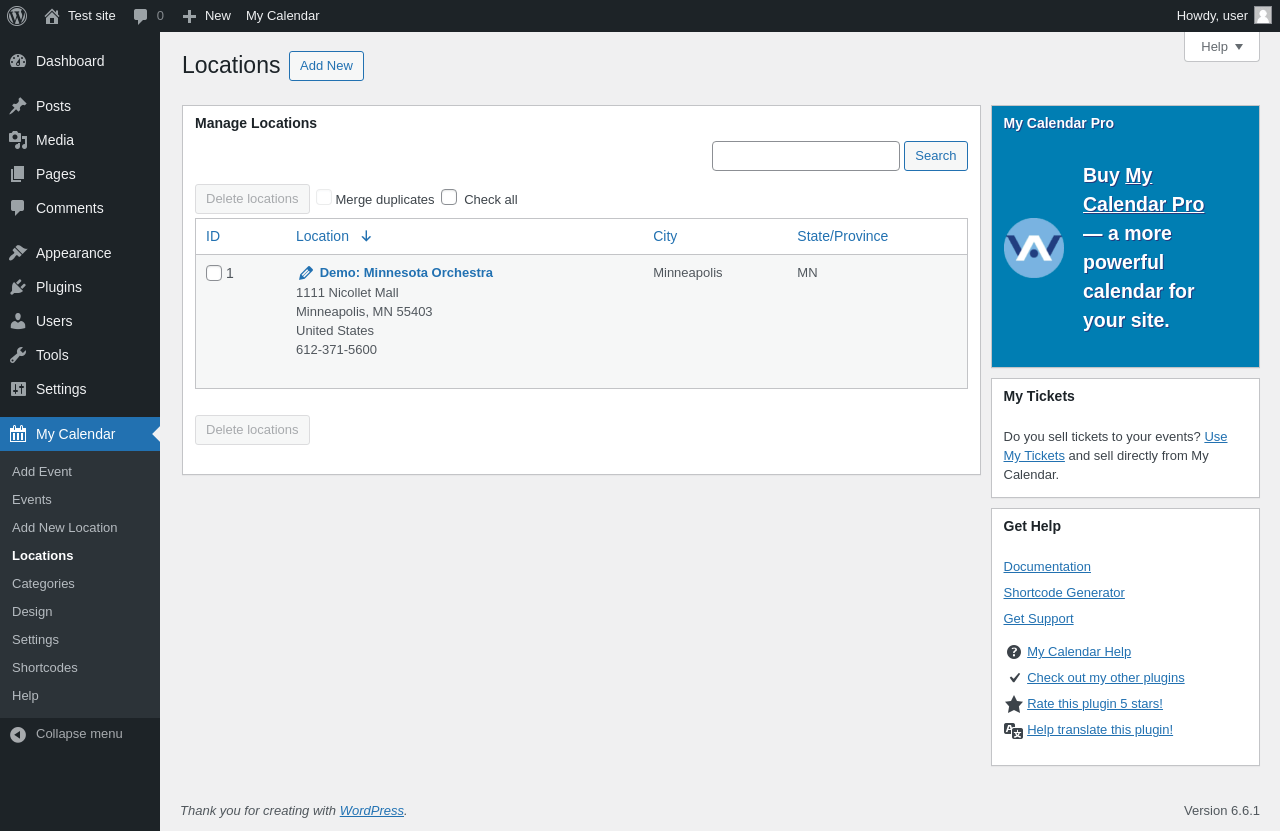Screen dimensions: 1280x831
Task: Enable the Check all checkbox
Action: [x=449, y=197]
